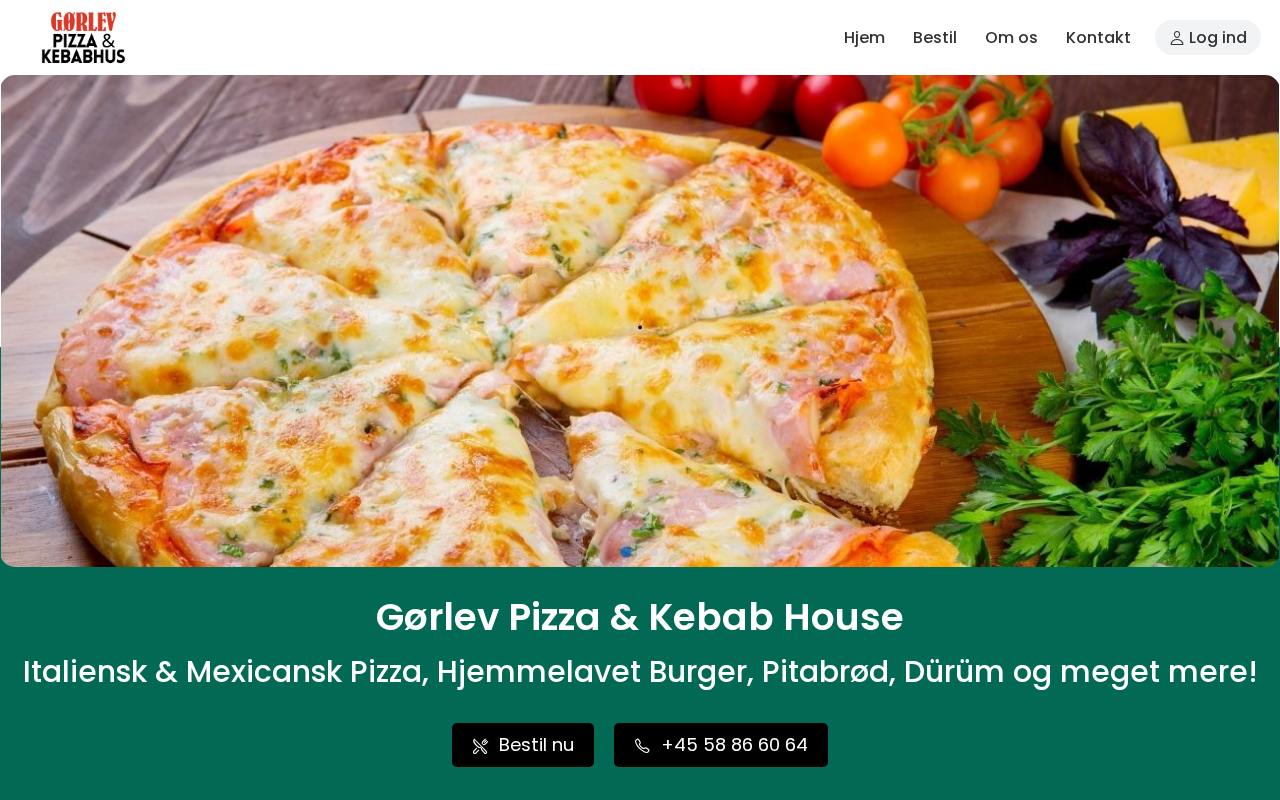Open the Log ind button
Screen dimensions: 1280x800
coord(1208,38)
